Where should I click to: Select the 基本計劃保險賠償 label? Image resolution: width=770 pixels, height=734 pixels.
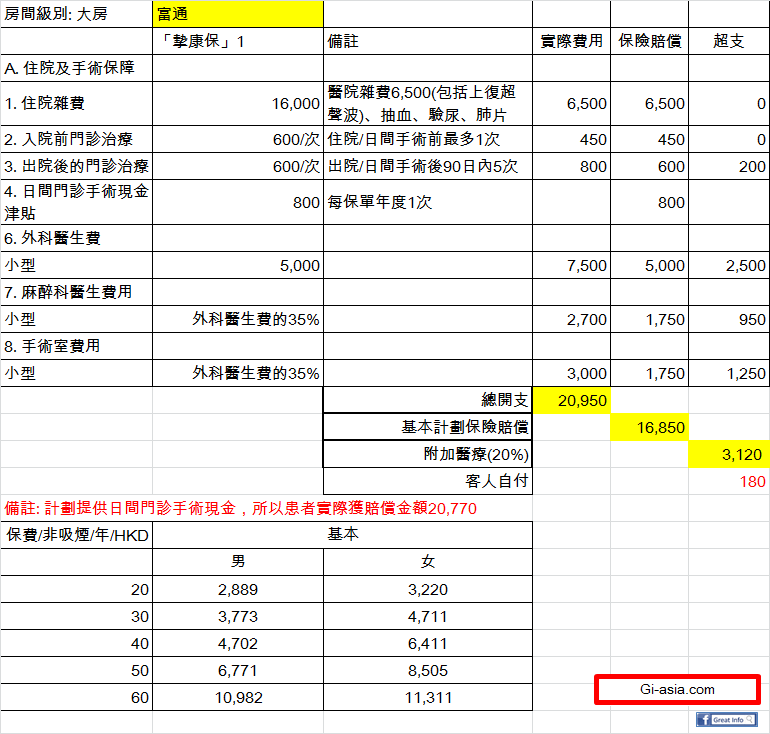point(428,427)
